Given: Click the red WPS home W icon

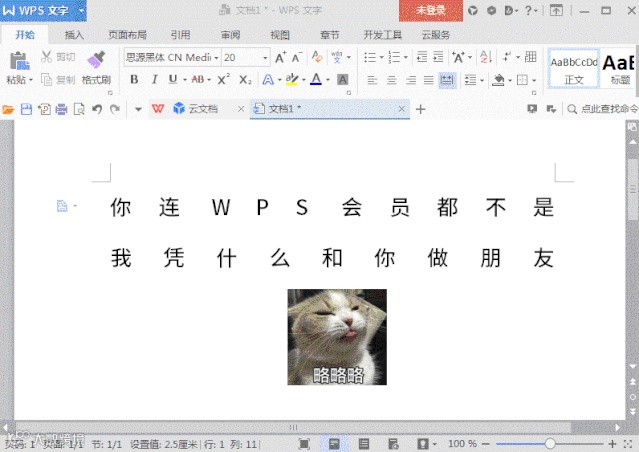Looking at the screenshot, I should (158, 109).
